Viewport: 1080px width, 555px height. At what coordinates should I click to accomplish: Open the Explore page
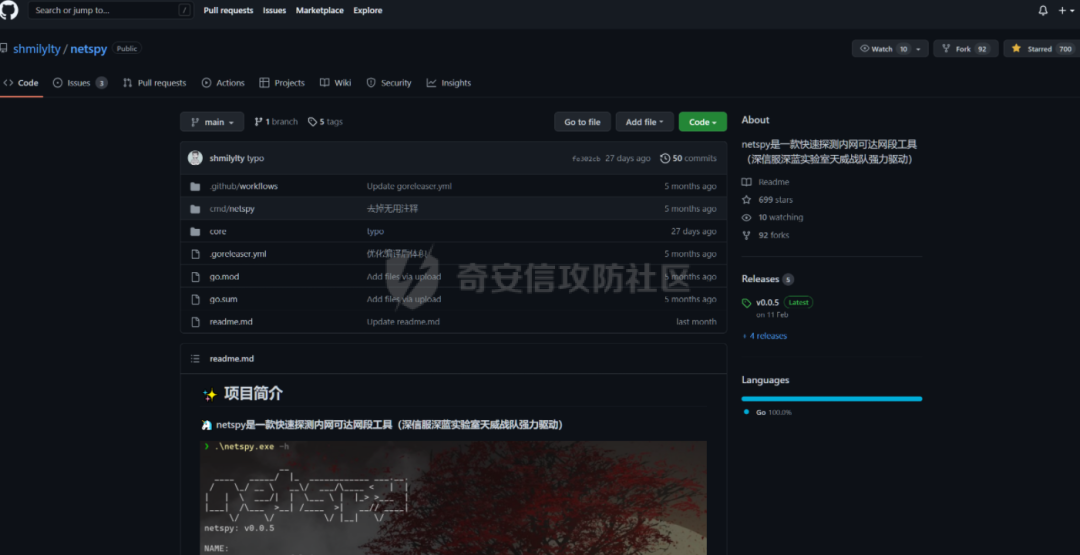(x=368, y=10)
